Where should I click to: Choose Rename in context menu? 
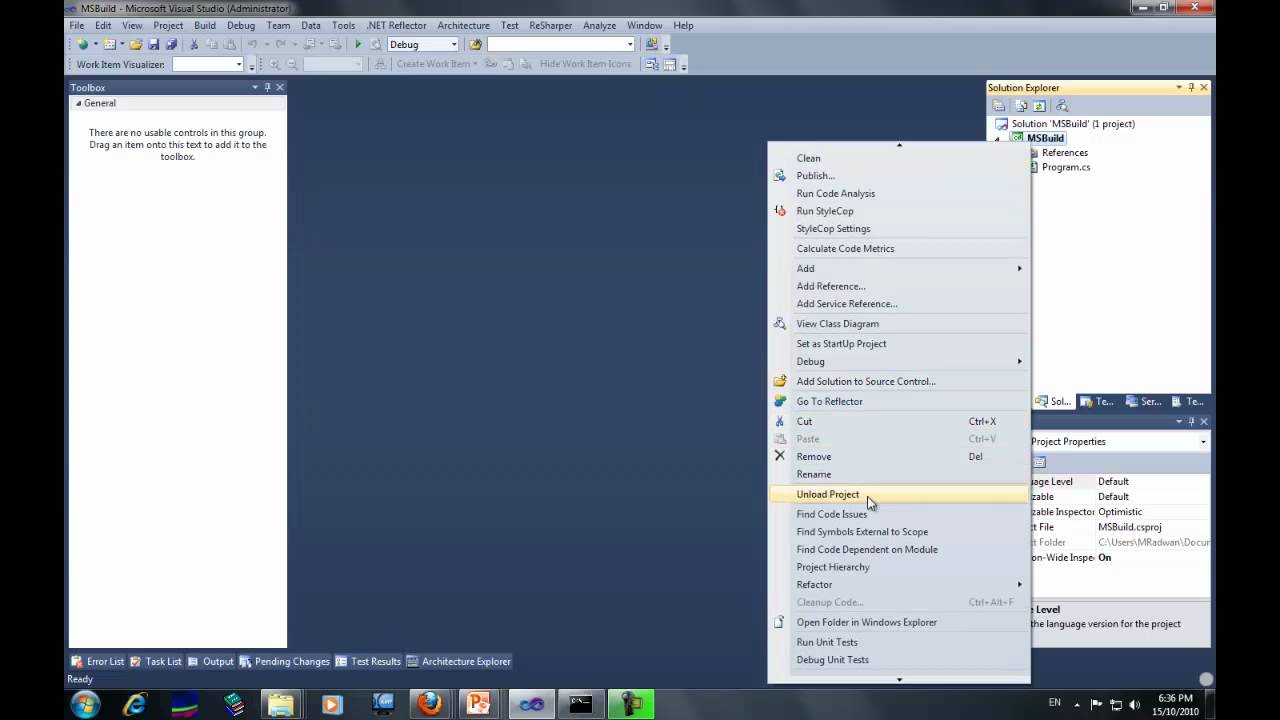click(898, 474)
